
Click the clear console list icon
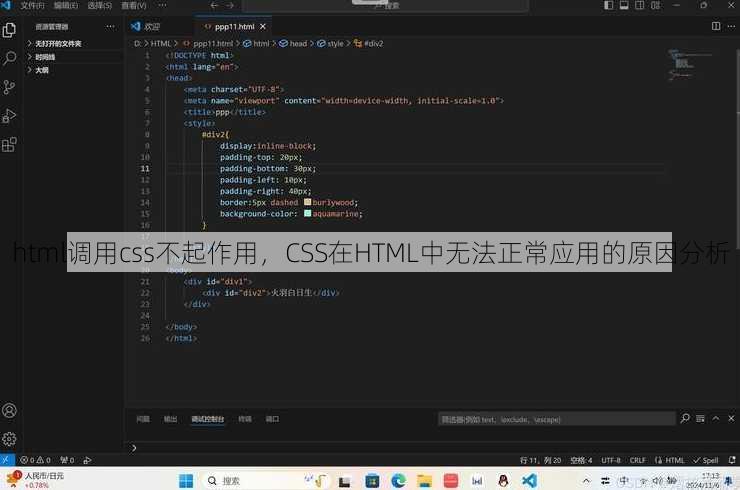(x=700, y=419)
